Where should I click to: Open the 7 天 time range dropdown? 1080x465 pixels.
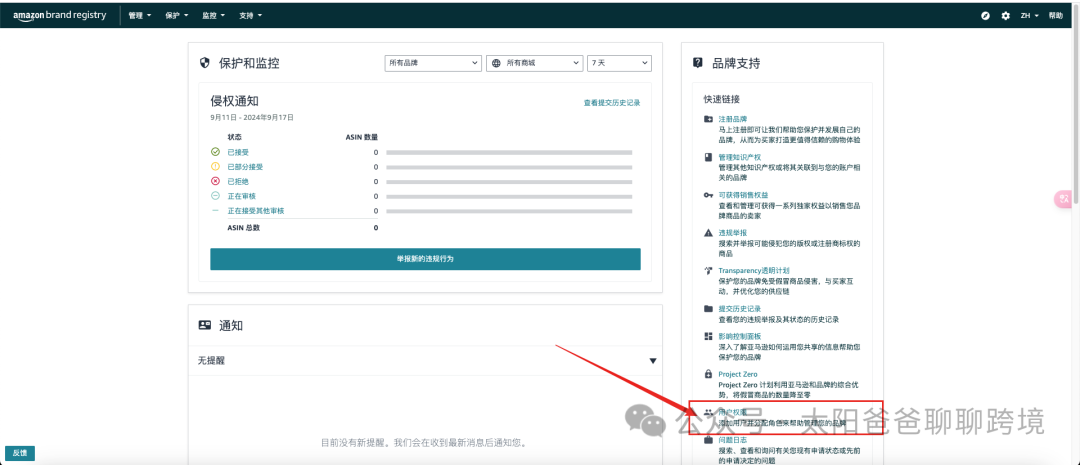(x=619, y=63)
